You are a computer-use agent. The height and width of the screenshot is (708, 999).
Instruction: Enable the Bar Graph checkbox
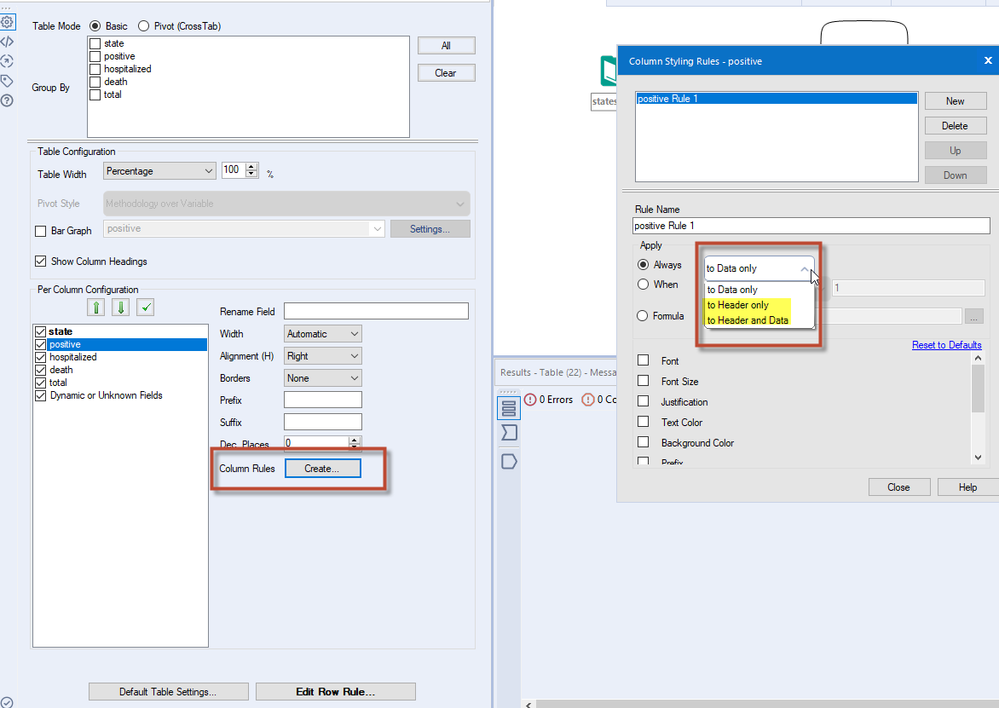coord(40,231)
